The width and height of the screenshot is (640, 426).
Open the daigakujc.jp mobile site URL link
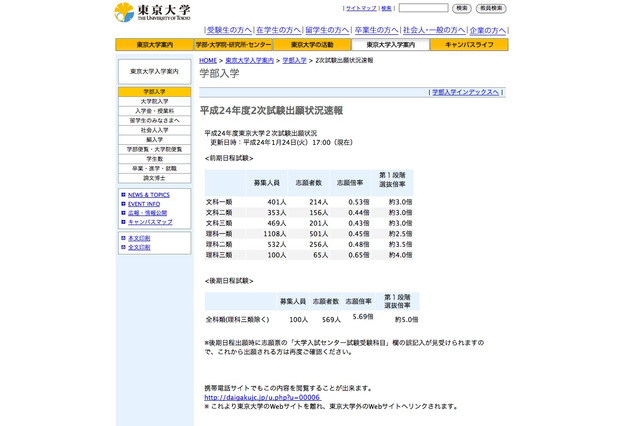tap(262, 397)
